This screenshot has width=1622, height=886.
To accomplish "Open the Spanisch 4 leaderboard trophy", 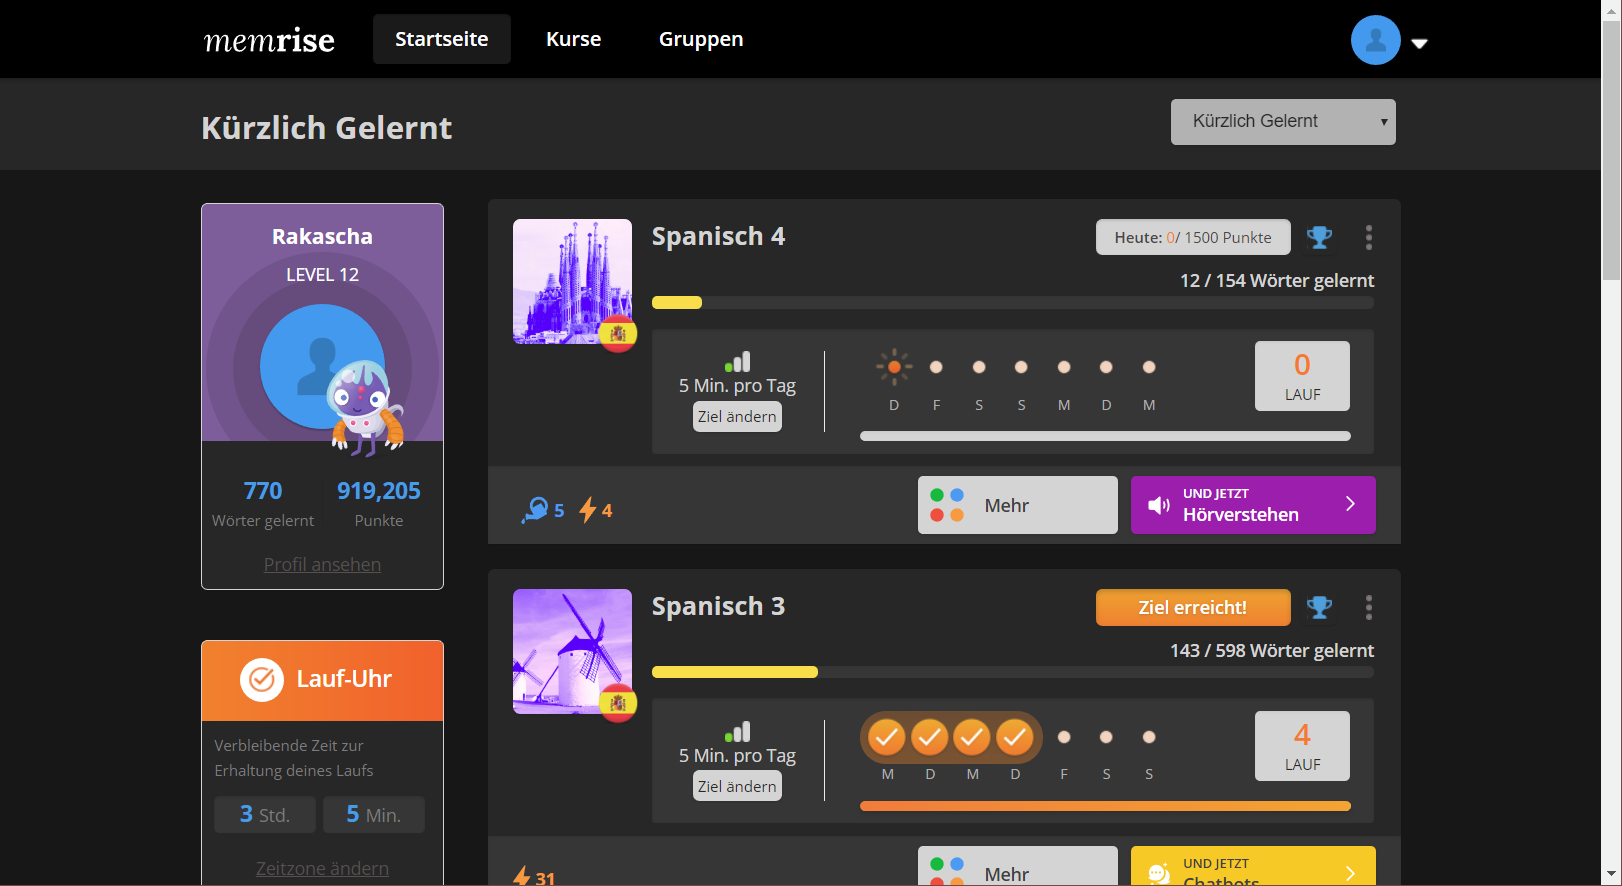I will pos(1320,237).
